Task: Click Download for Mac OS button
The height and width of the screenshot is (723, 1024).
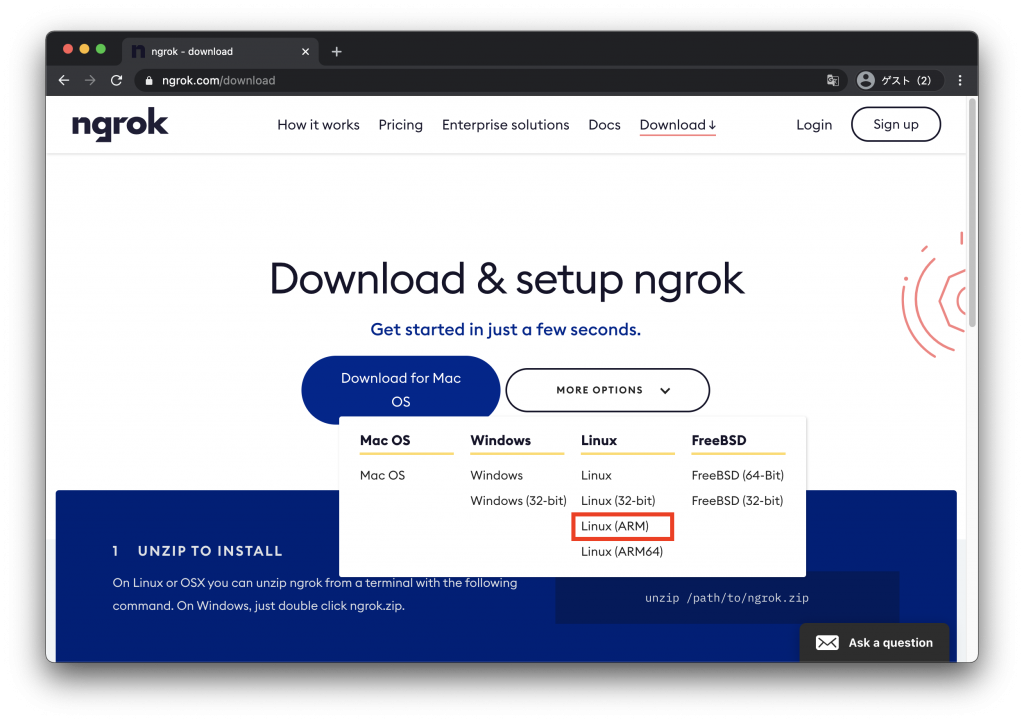Action: click(400, 389)
